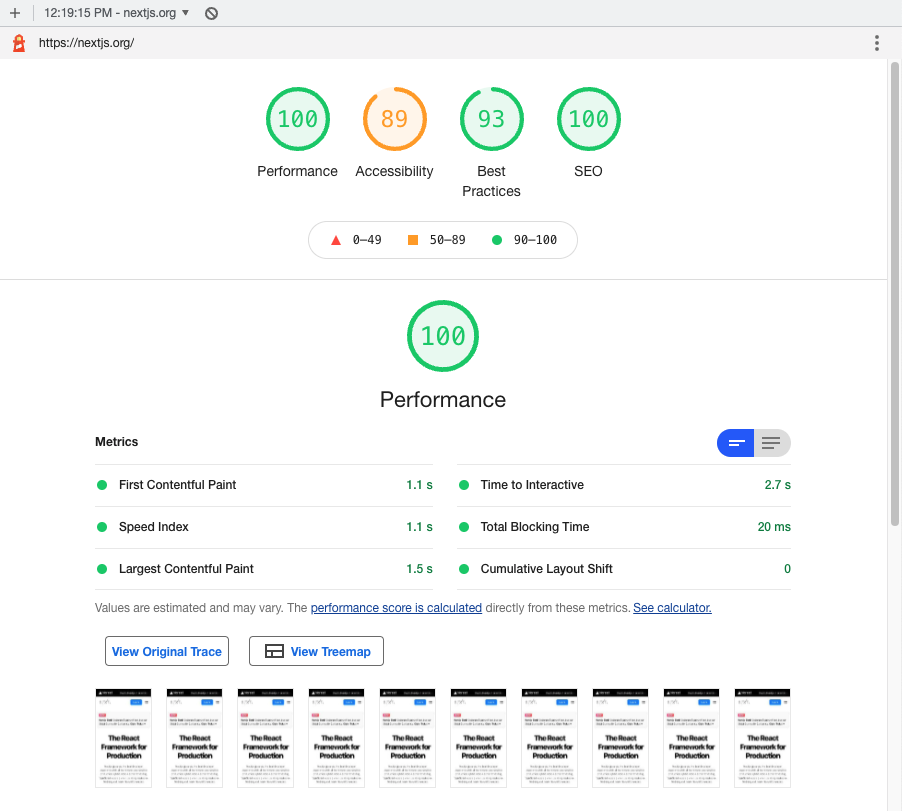Open the report dropdown 12:19:15 PM - nextjs.org
902x811 pixels.
click(x=116, y=13)
